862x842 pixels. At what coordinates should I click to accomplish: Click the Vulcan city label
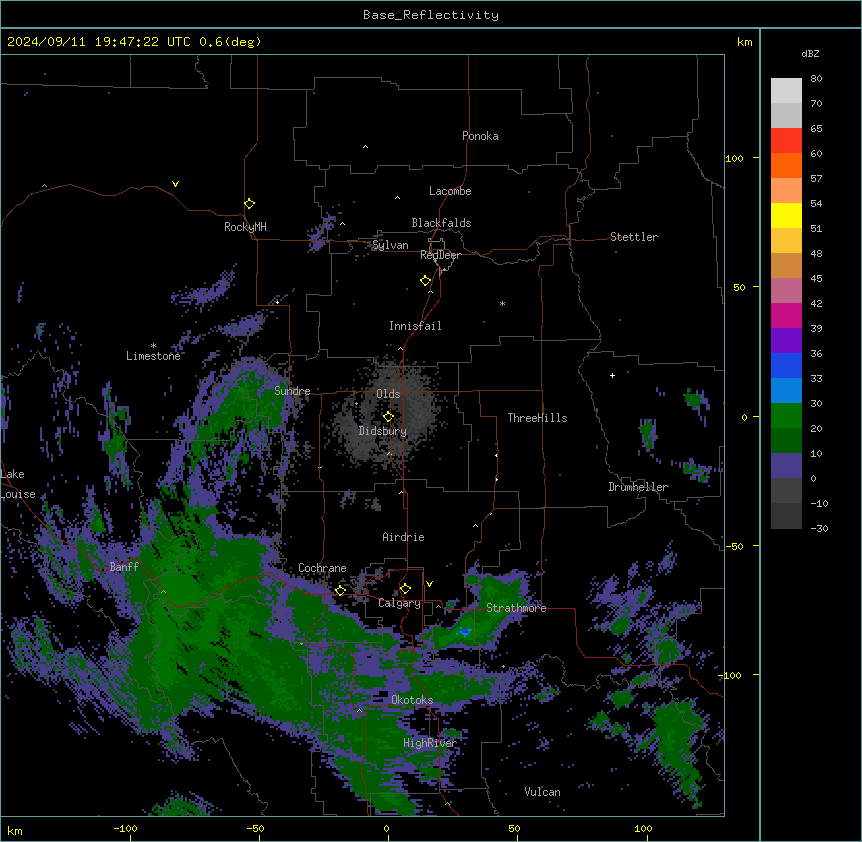543,792
